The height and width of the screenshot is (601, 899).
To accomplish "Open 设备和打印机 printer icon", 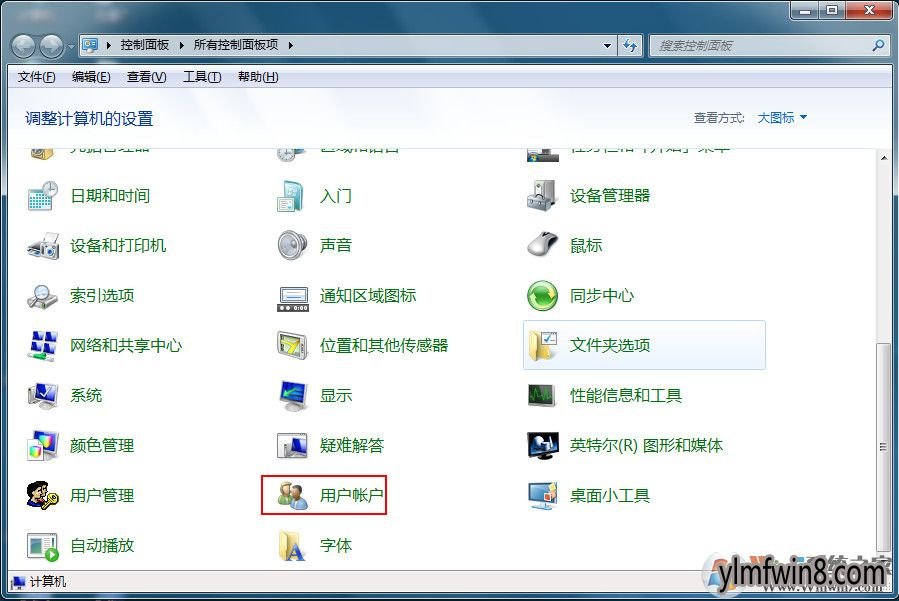I will 42,246.
